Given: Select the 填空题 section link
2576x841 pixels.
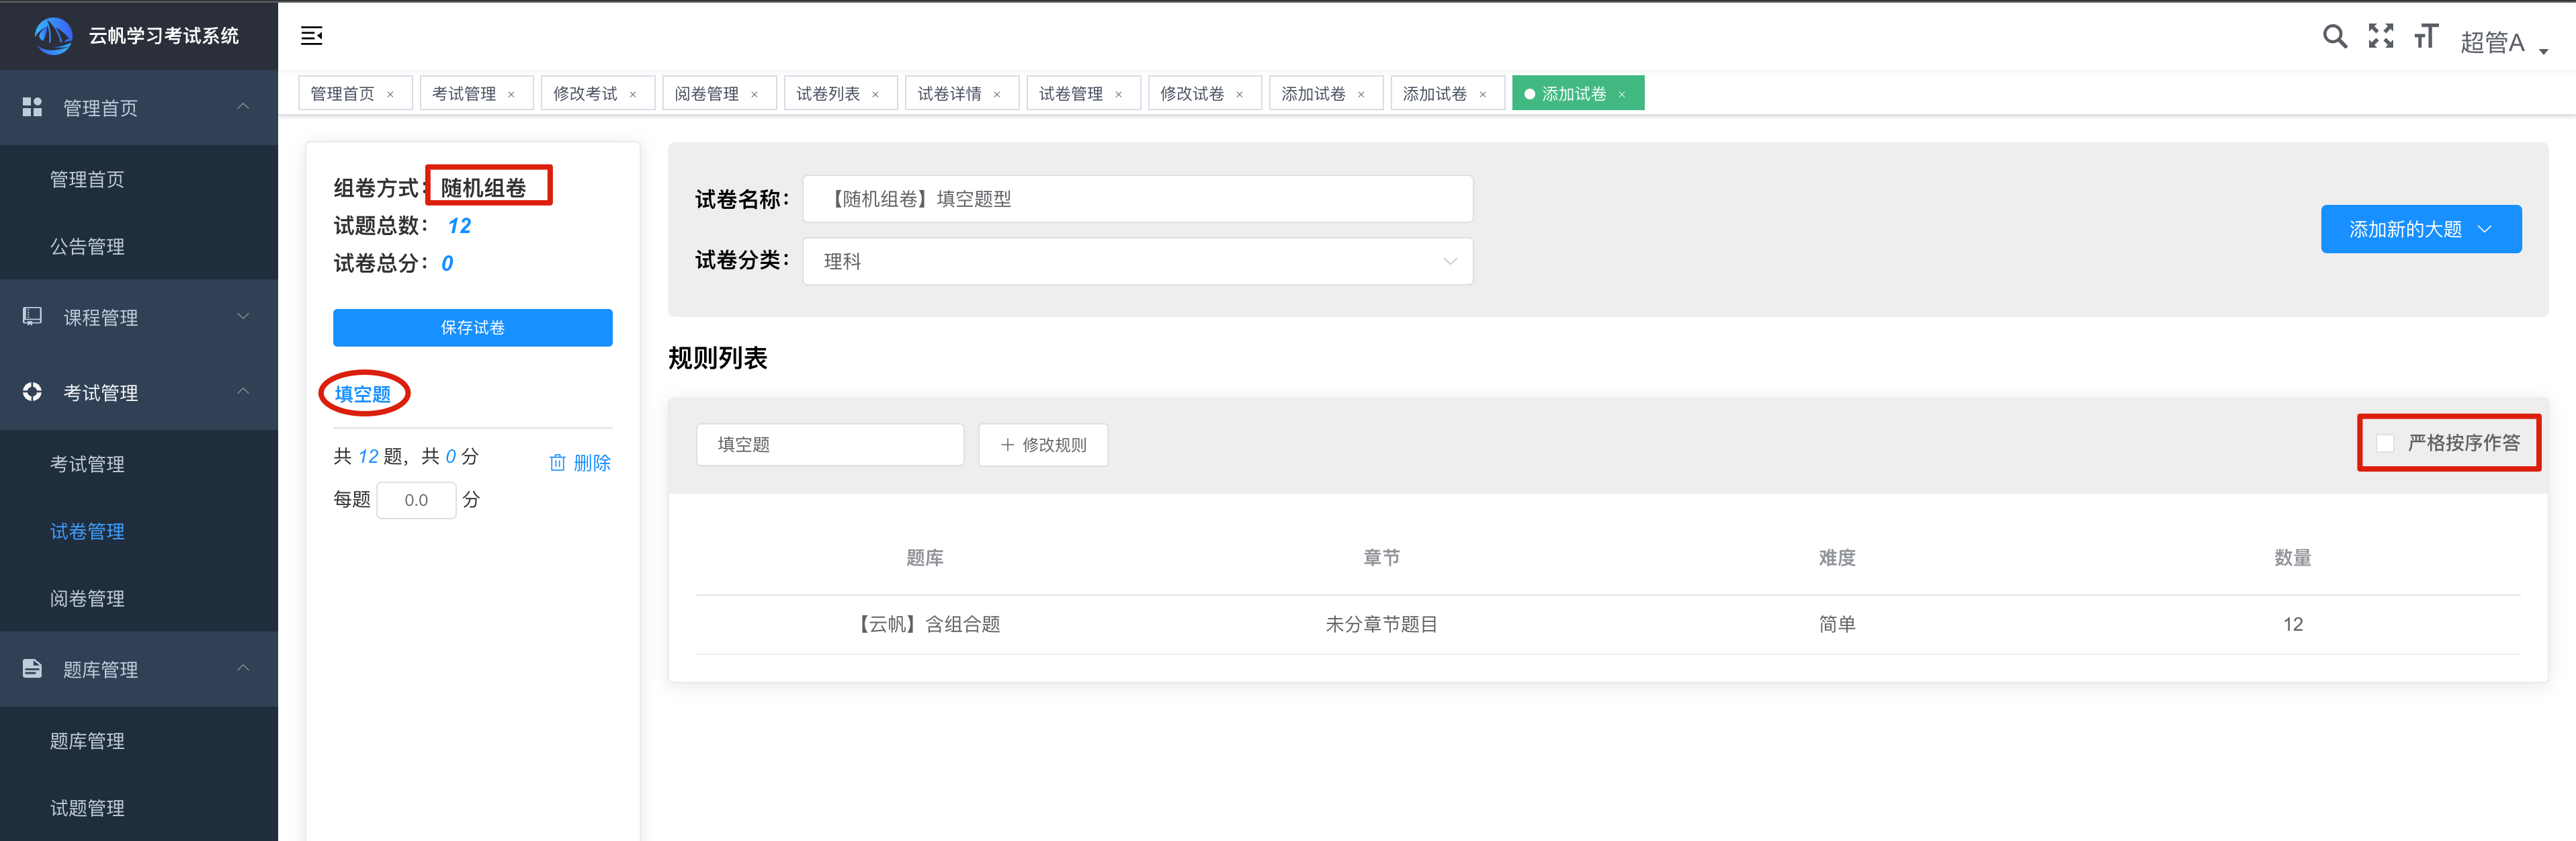Looking at the screenshot, I should [x=363, y=394].
